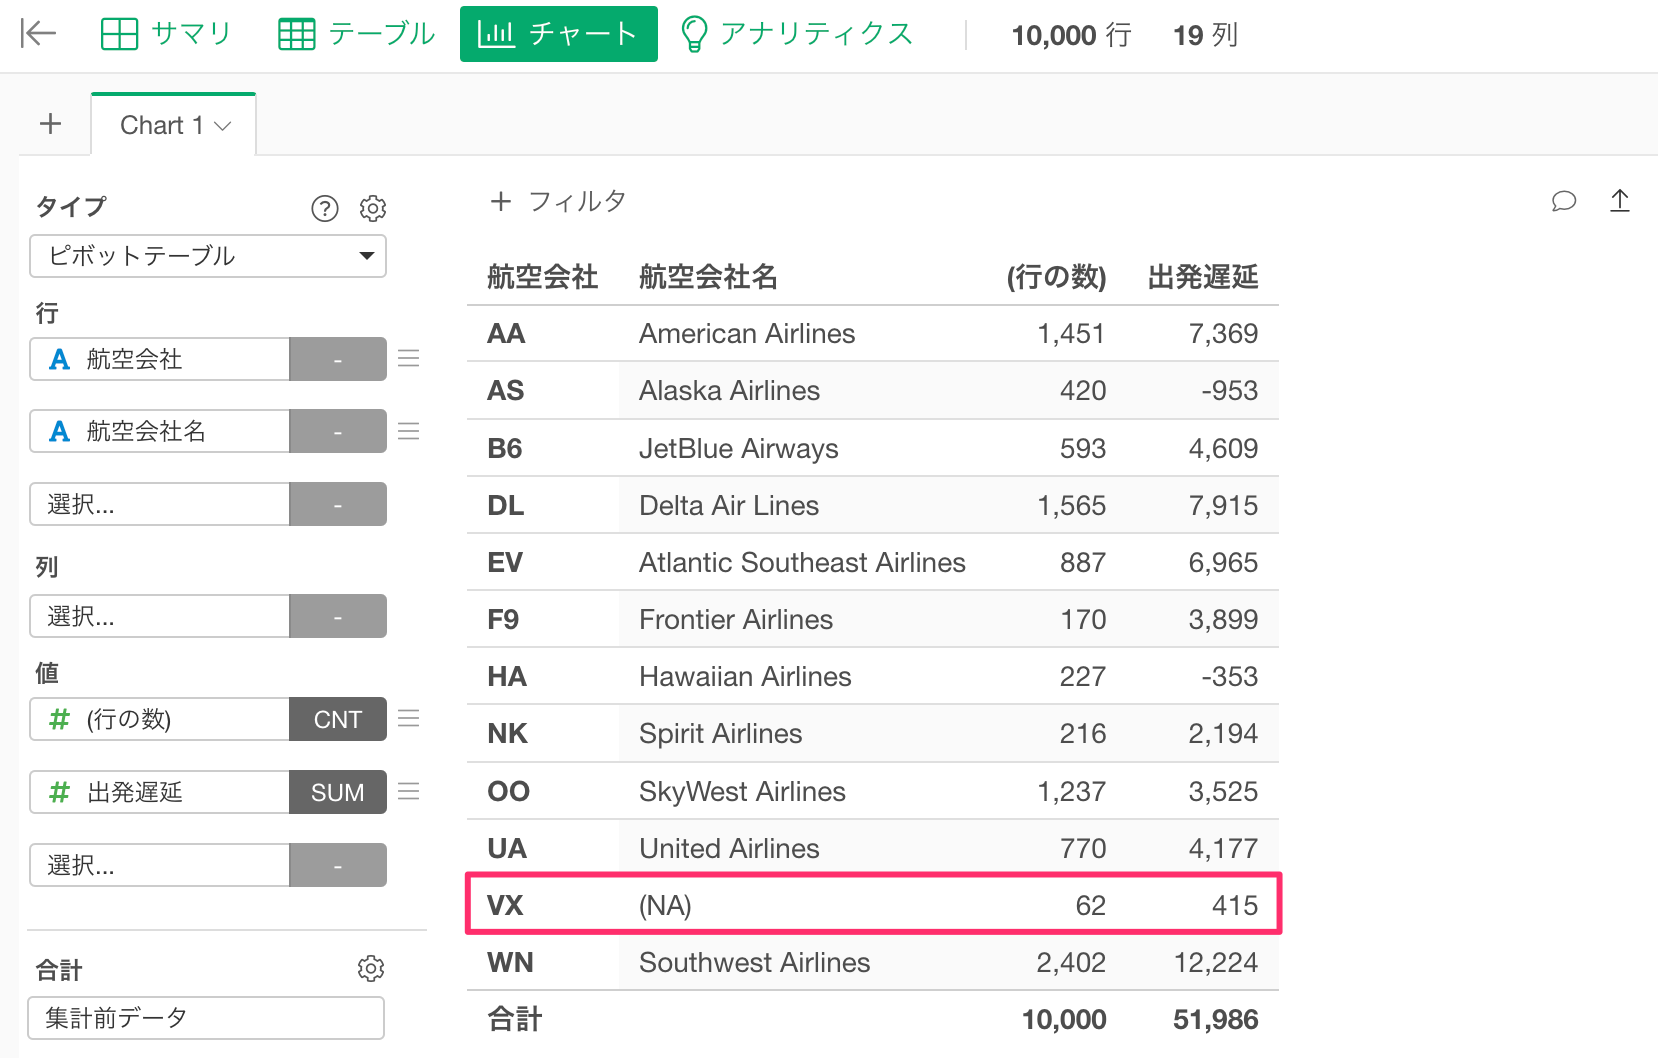Select the Frontier Airlines cell
1658x1058 pixels.
click(736, 619)
